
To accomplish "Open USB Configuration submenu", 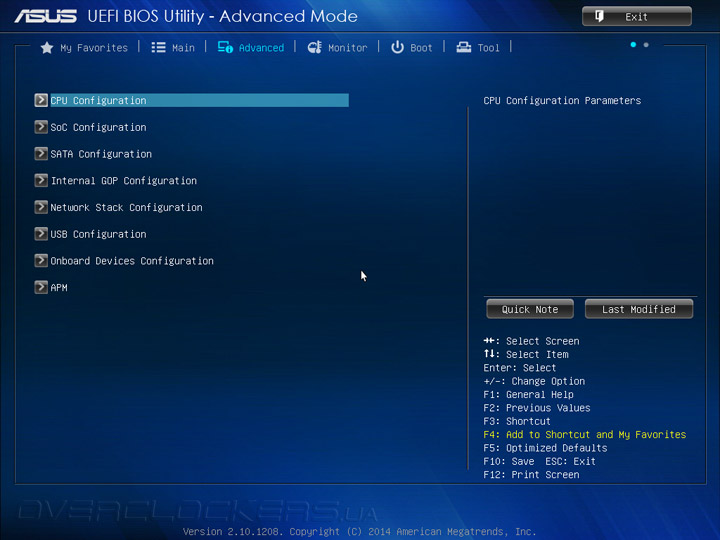I will click(x=98, y=234).
